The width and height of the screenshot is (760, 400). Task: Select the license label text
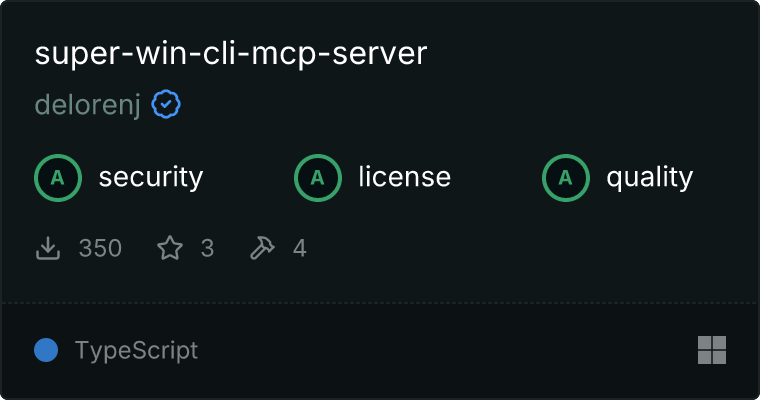(x=405, y=176)
